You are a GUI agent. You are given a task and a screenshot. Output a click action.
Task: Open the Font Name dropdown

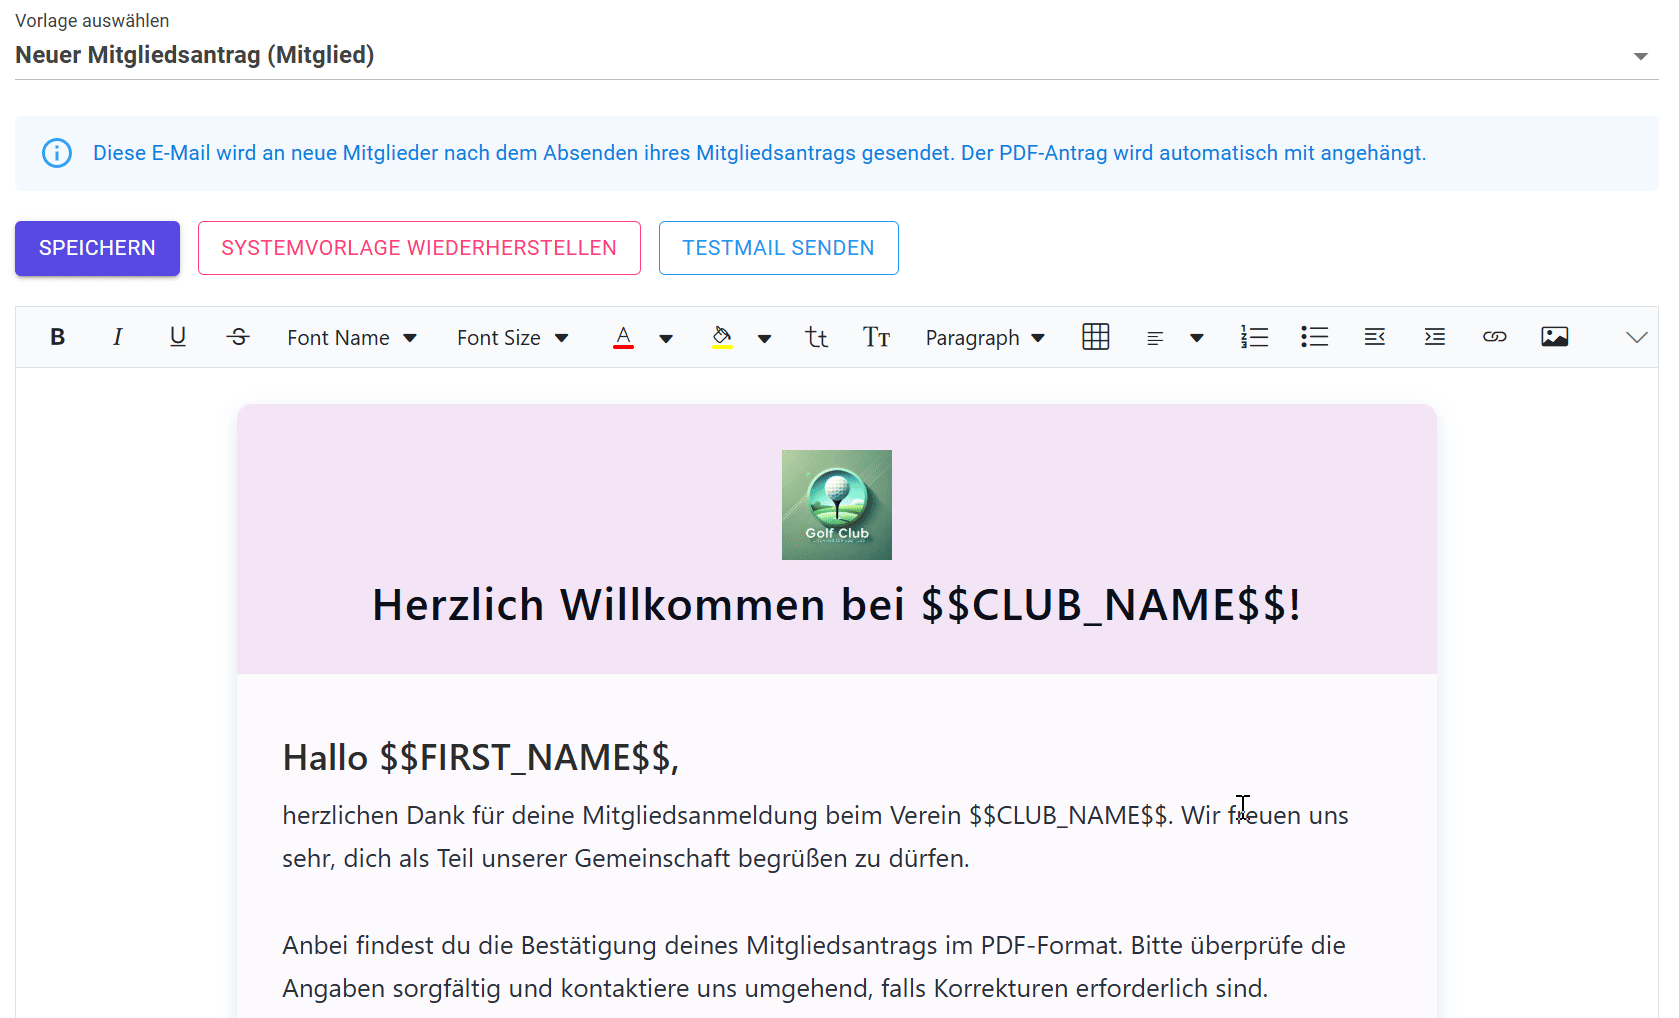(x=352, y=338)
